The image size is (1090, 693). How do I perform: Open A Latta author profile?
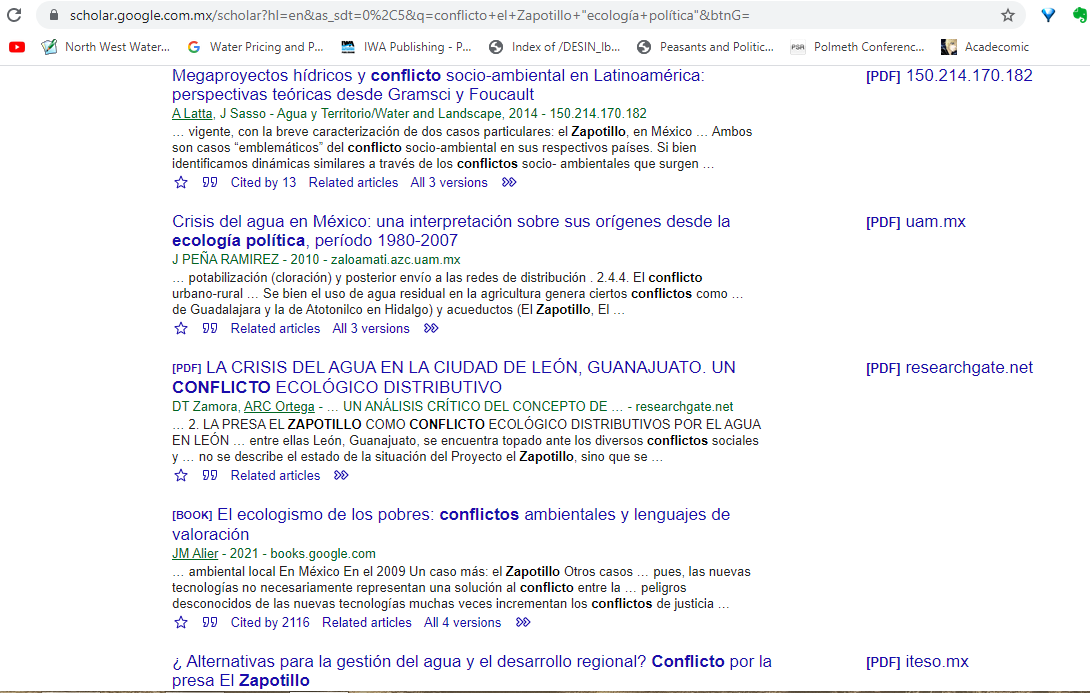tap(193, 113)
